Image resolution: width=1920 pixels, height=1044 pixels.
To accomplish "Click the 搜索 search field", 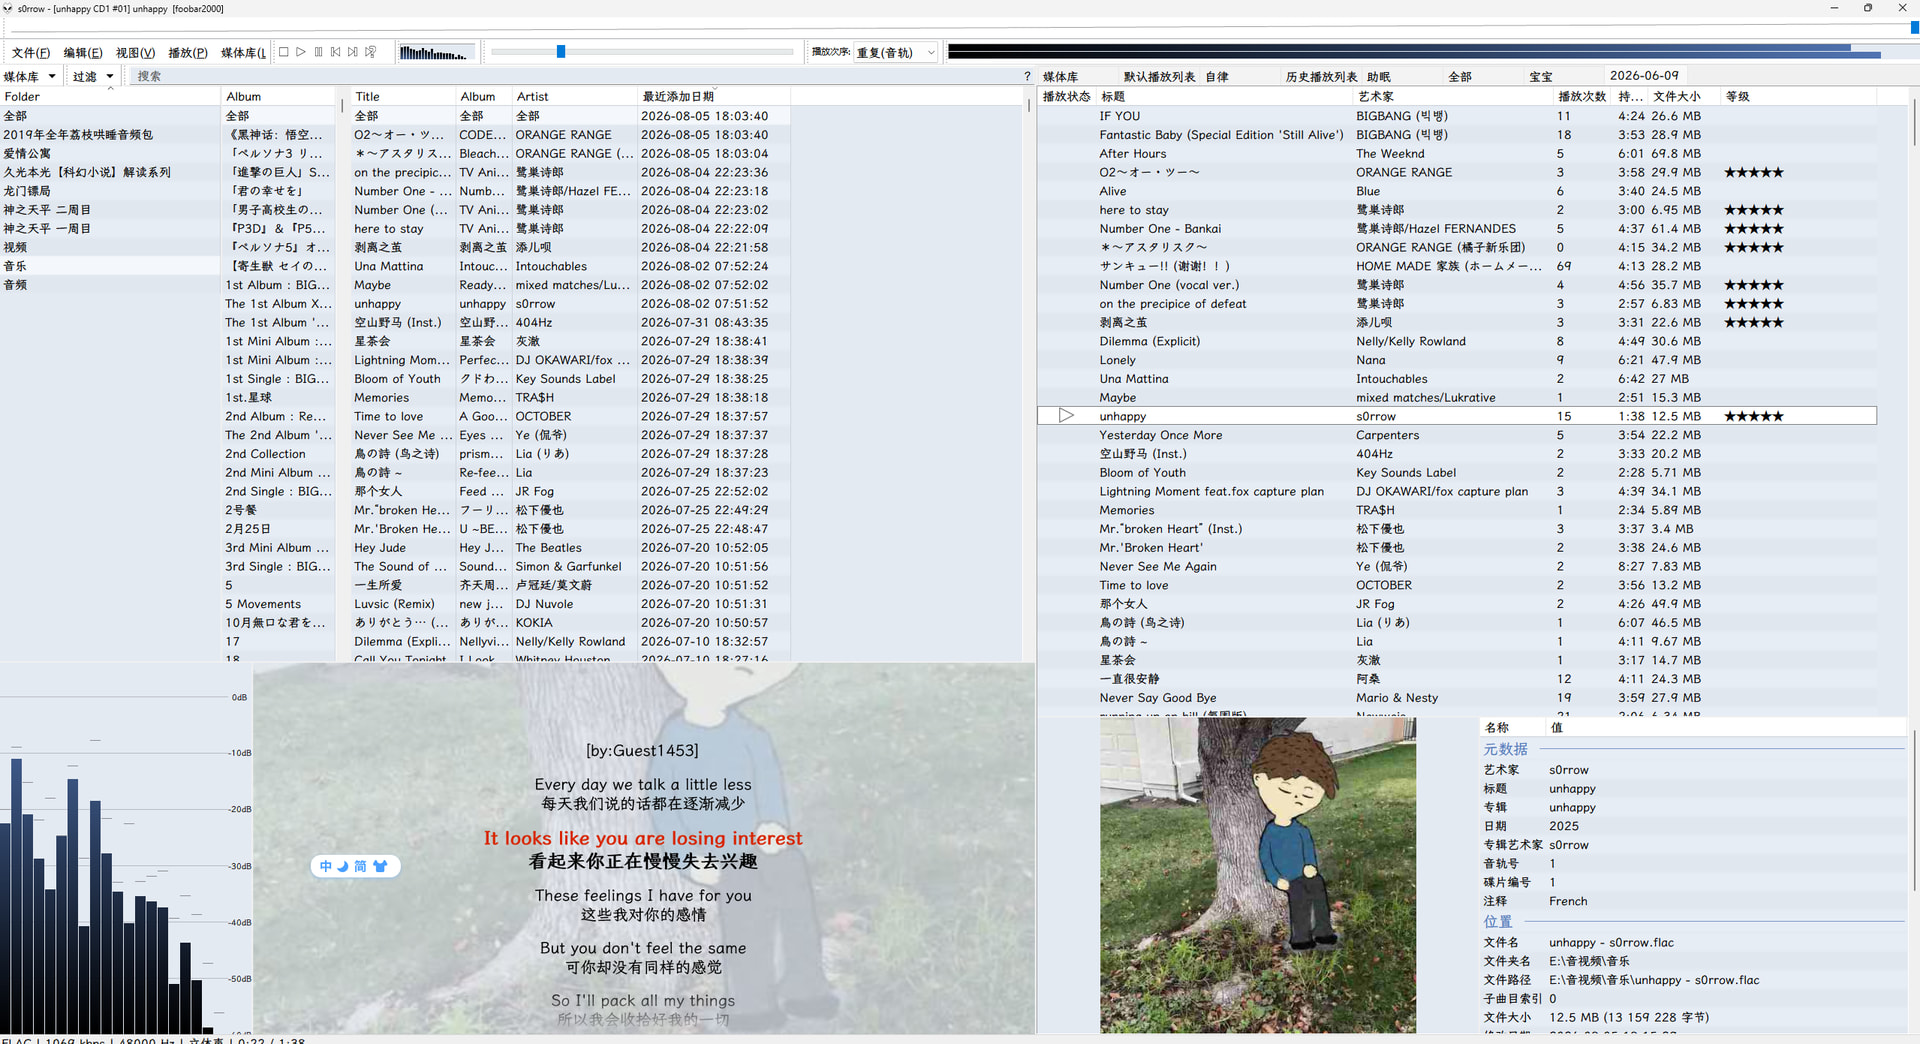I will point(575,76).
